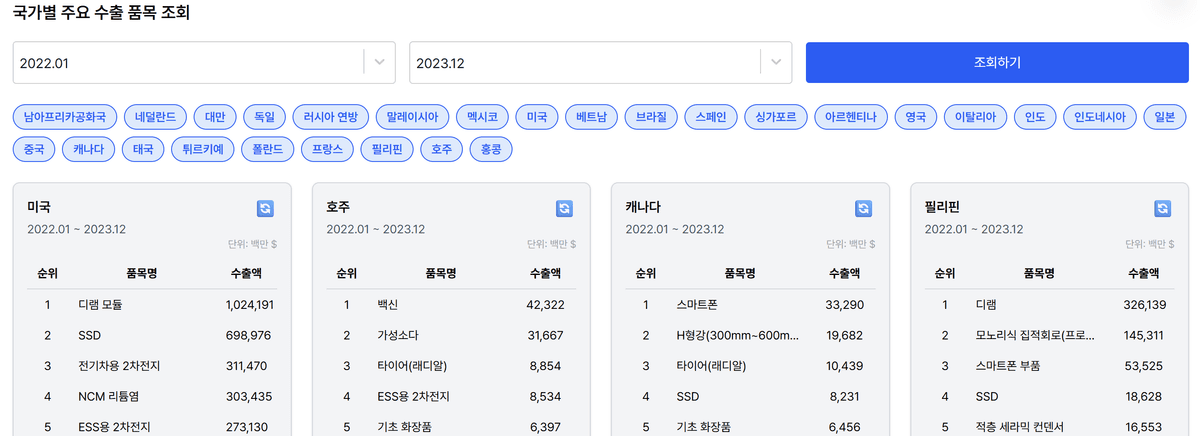Select the 인도 country tag
This screenshot has height=436, width=1200.
[1035, 117]
